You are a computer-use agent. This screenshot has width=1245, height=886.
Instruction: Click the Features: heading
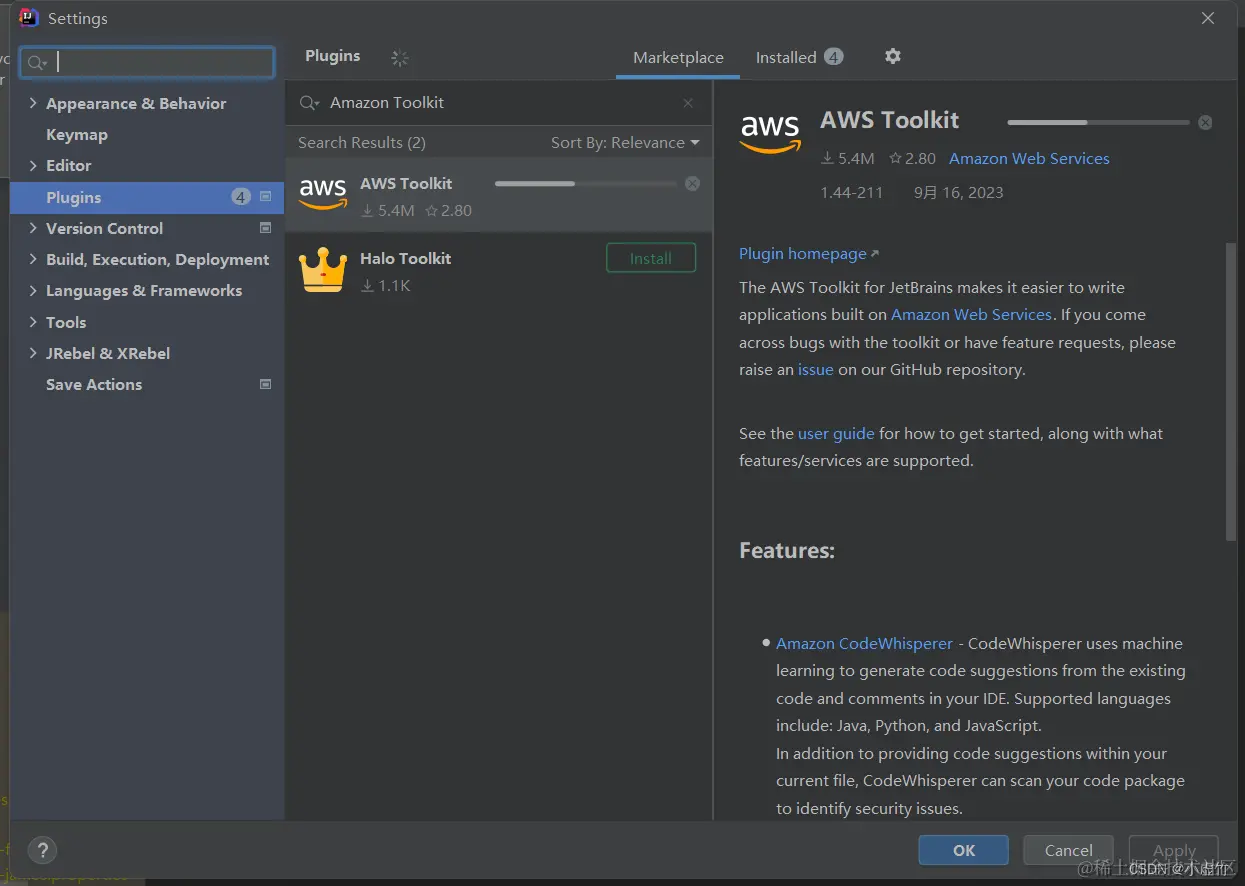tap(787, 550)
